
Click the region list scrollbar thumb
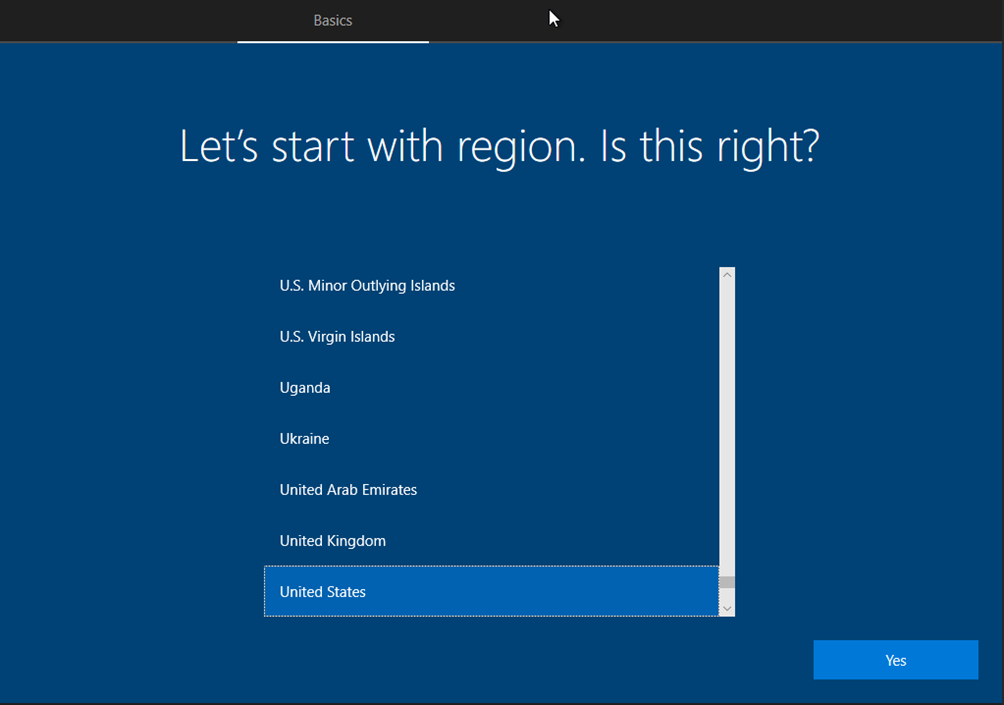pyautogui.click(x=727, y=582)
